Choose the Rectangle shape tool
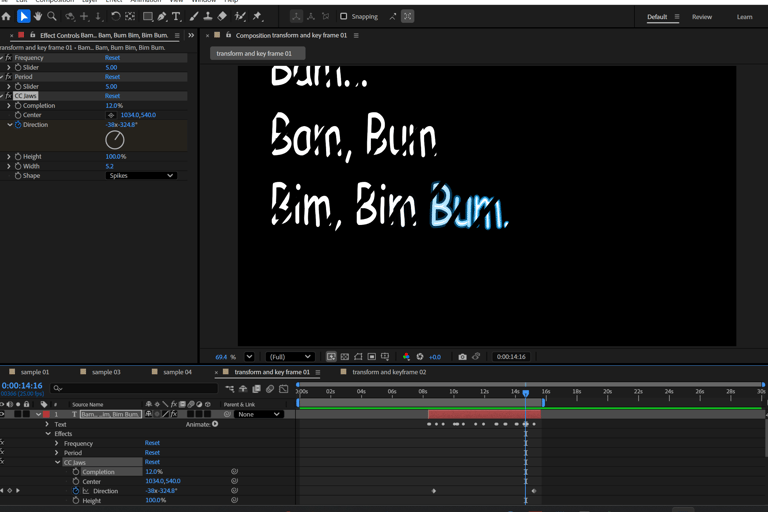The height and width of the screenshot is (512, 768). pos(147,16)
